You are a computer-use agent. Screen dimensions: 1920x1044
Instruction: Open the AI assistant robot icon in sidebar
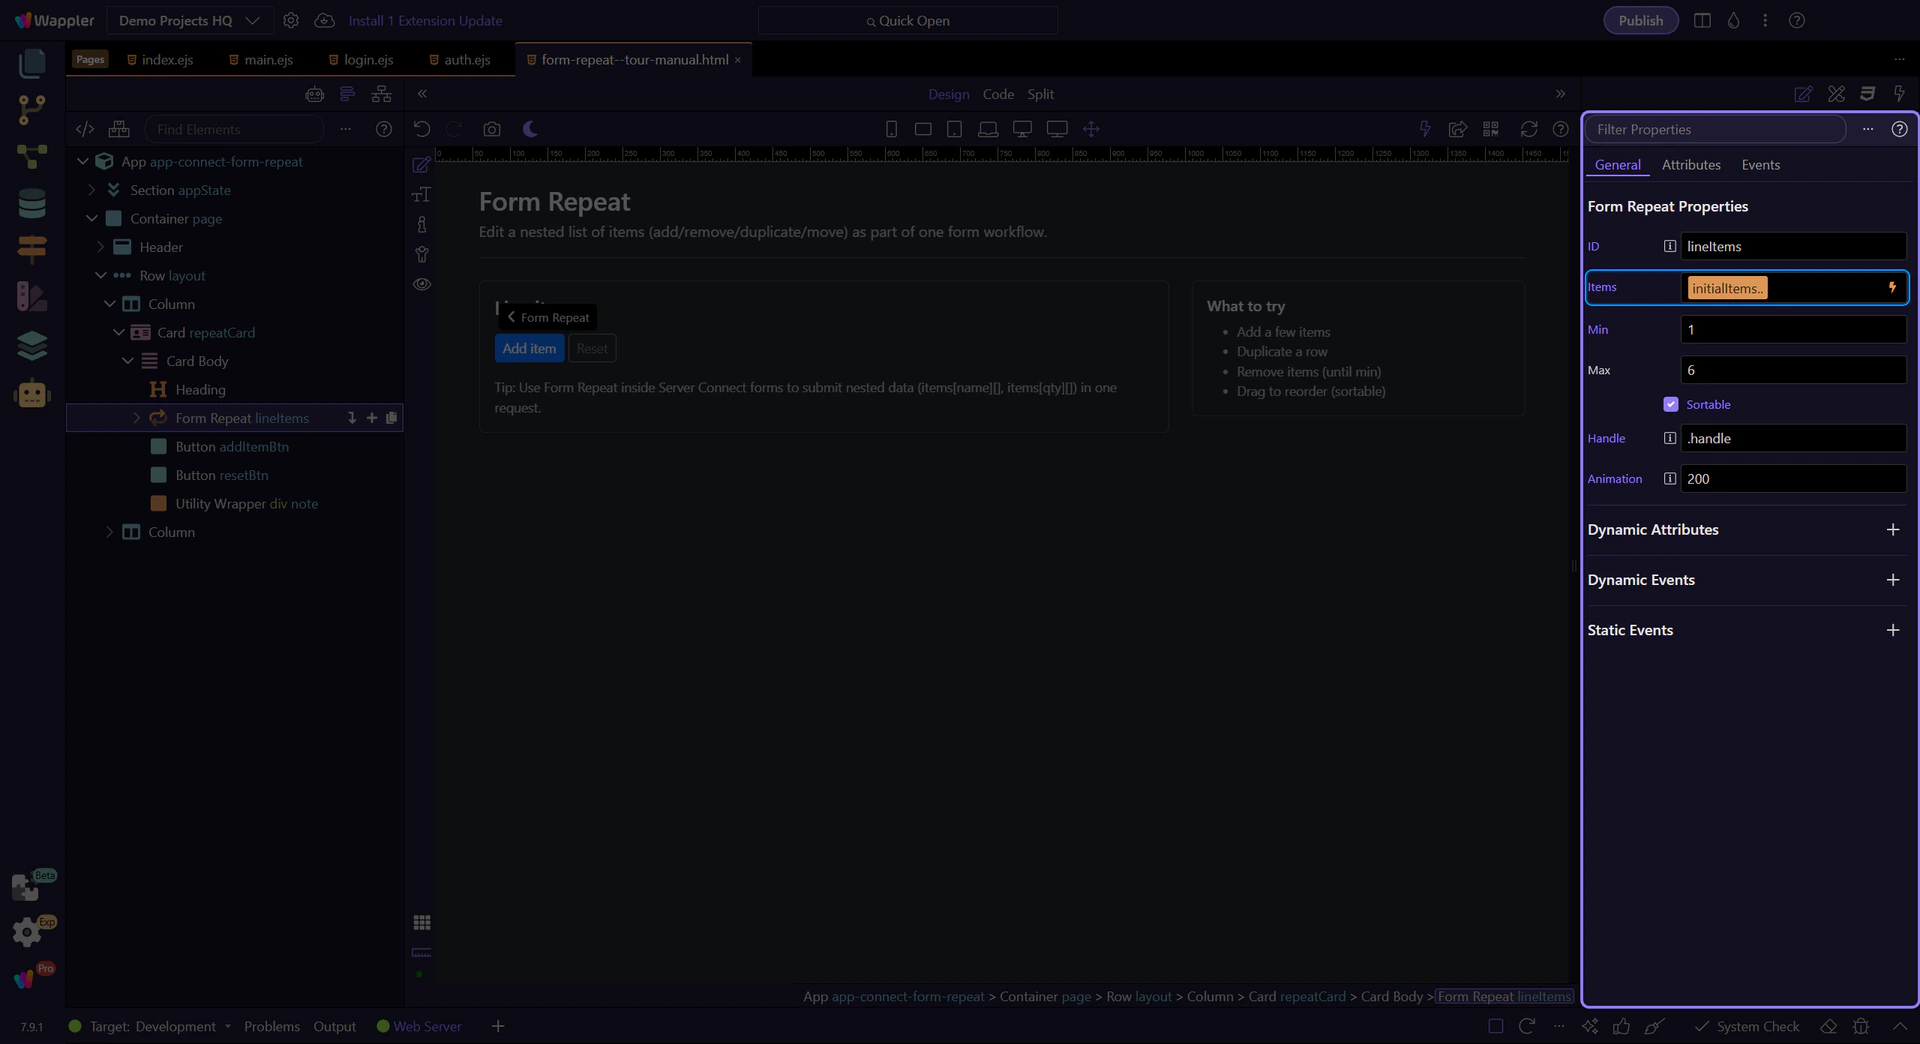32,394
